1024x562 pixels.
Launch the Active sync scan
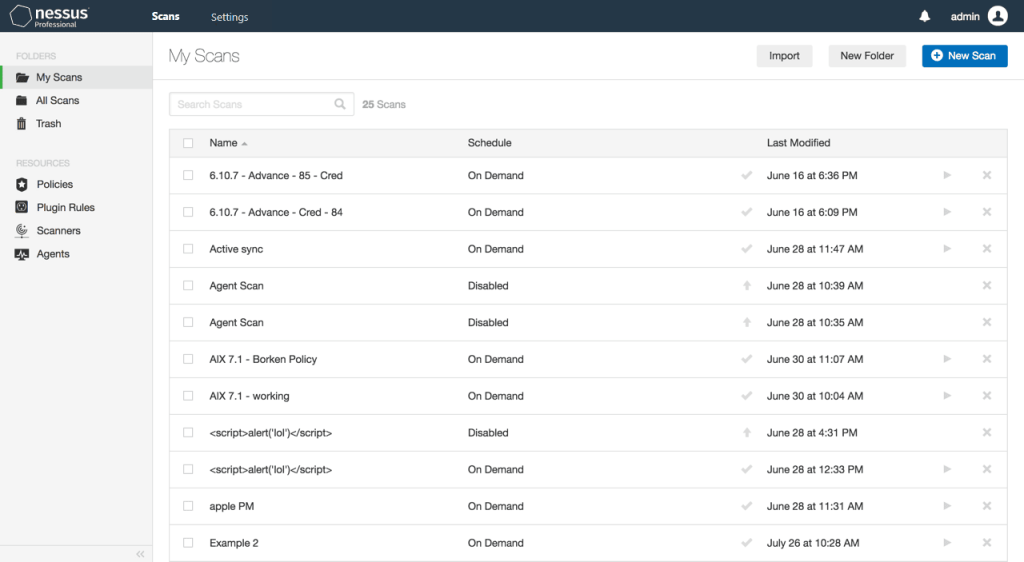[x=947, y=249]
